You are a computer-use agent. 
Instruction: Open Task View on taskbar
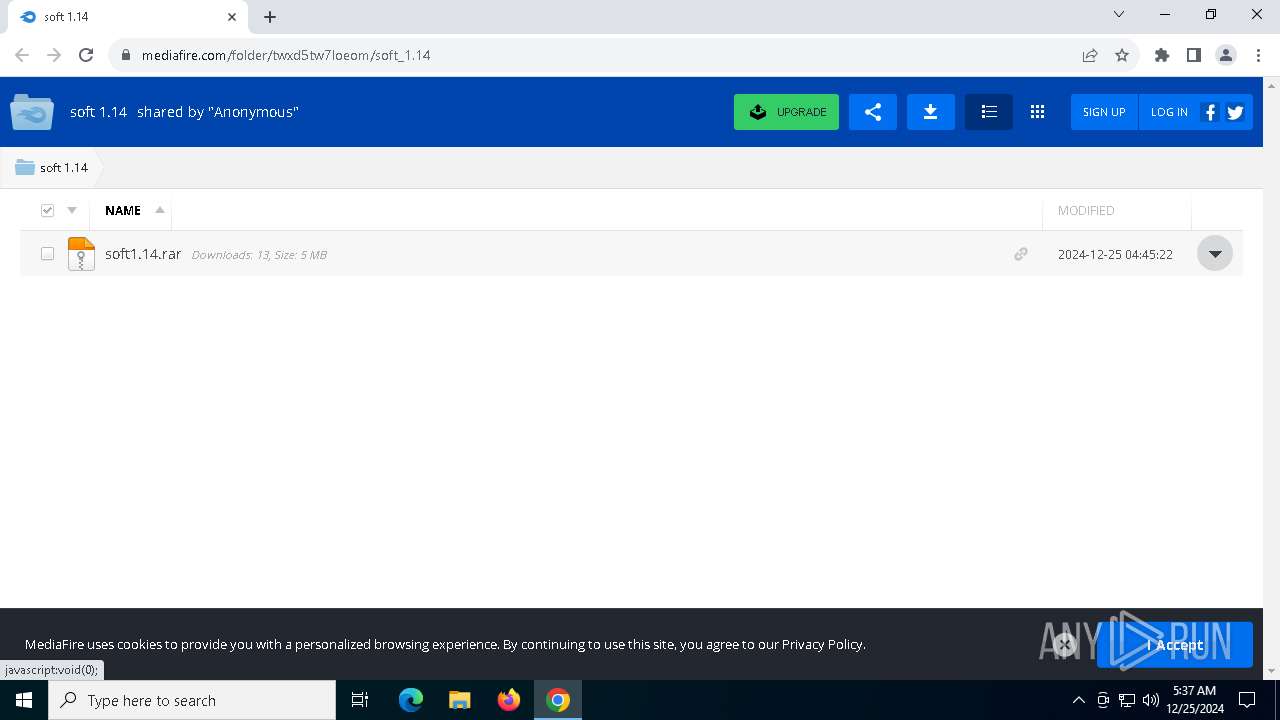[x=360, y=700]
